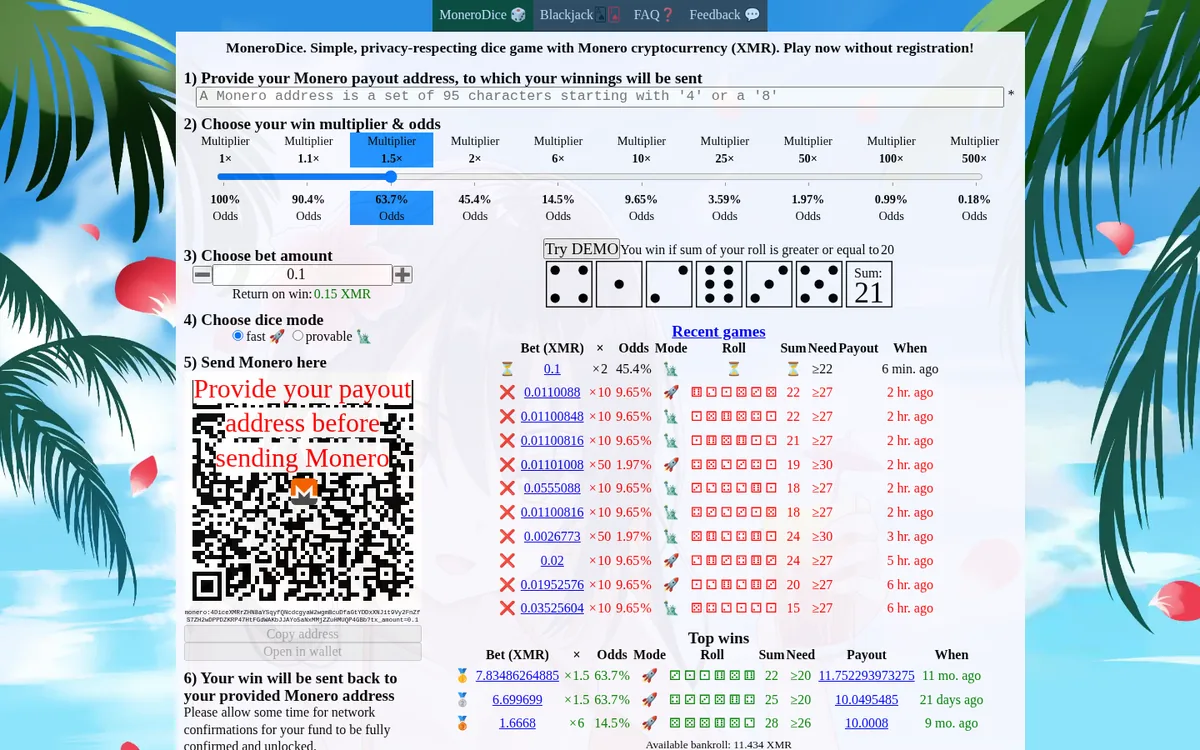The image size is (1200, 750).
Task: Open bet 0.01952576 link
Action: [552, 585]
